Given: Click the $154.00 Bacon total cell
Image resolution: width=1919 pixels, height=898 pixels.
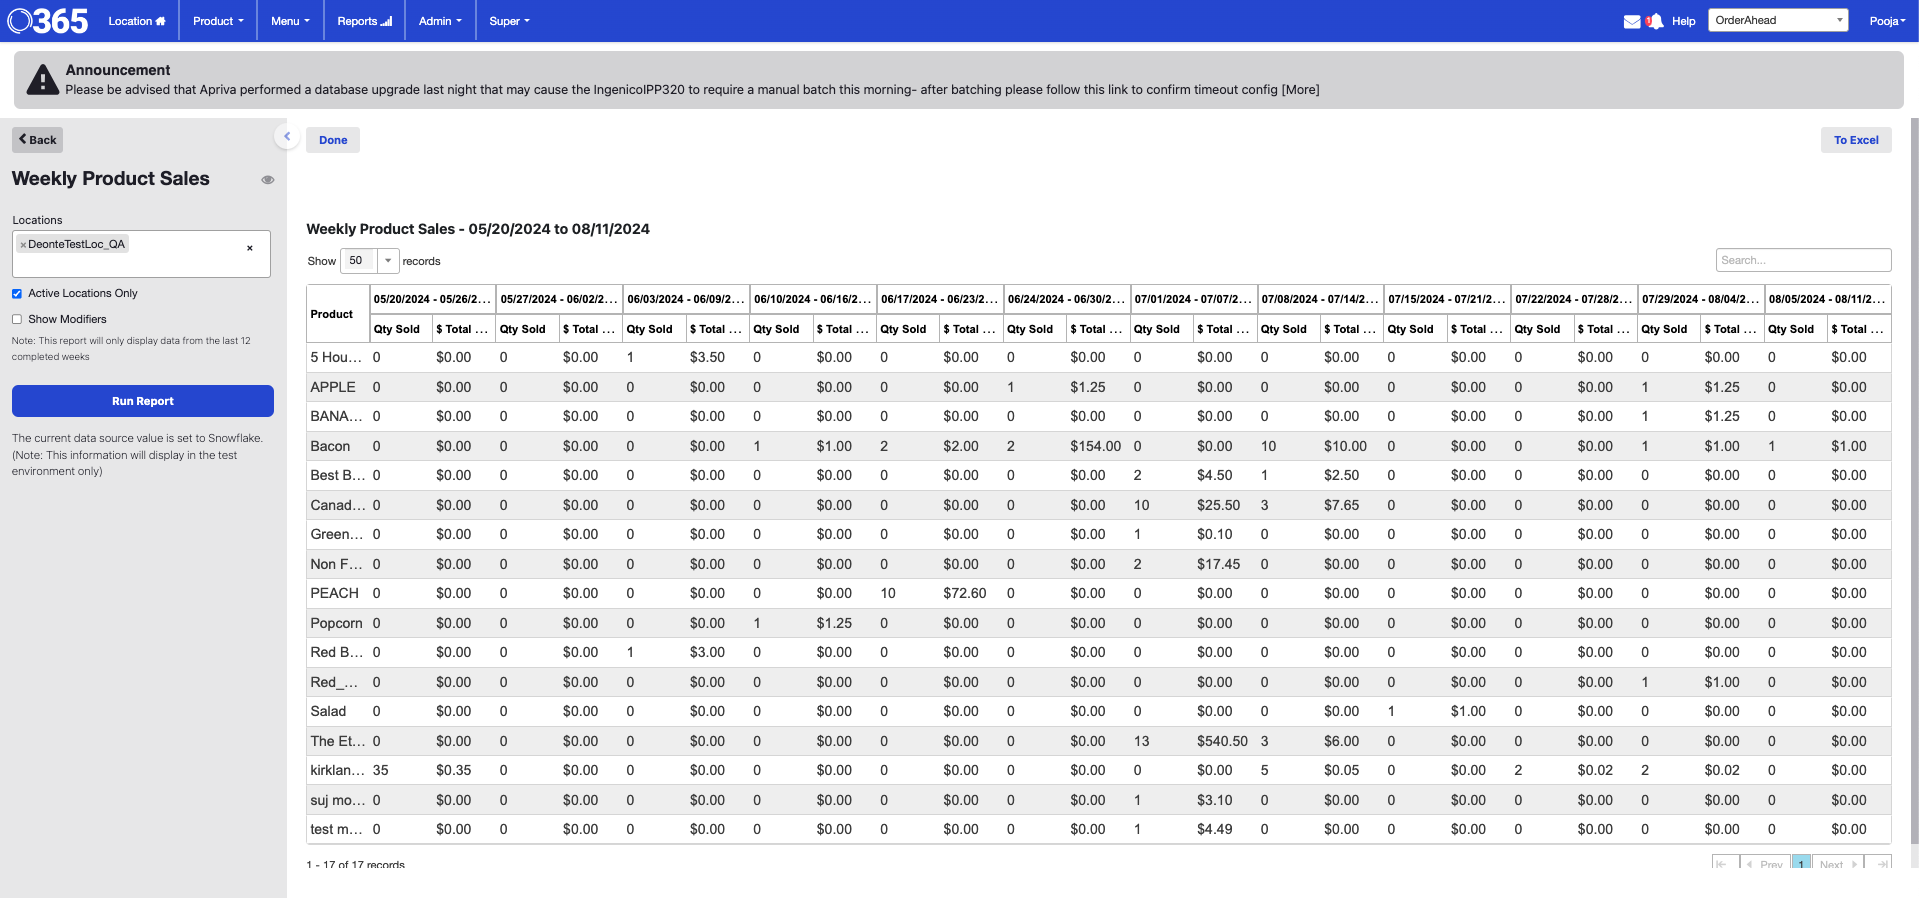Looking at the screenshot, I should (1096, 446).
